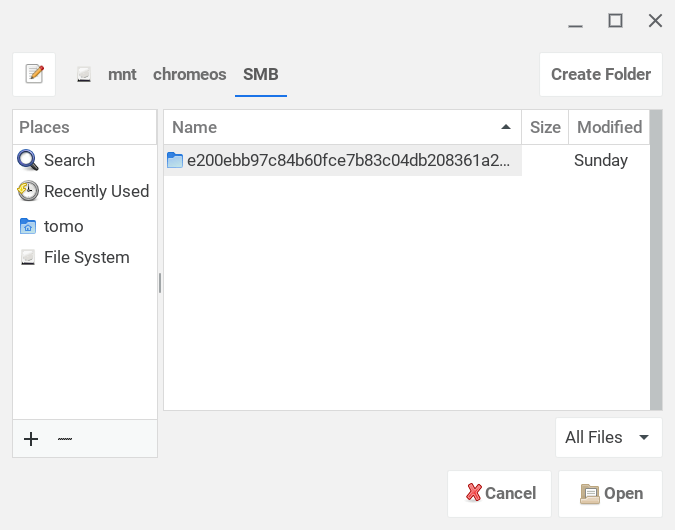
Task: Click the File System drive icon
Action: point(28,257)
